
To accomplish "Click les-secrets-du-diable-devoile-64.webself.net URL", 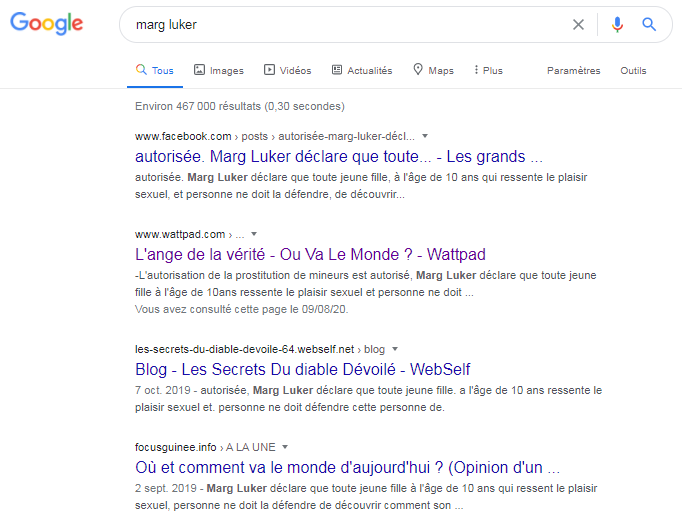I will pos(244,349).
